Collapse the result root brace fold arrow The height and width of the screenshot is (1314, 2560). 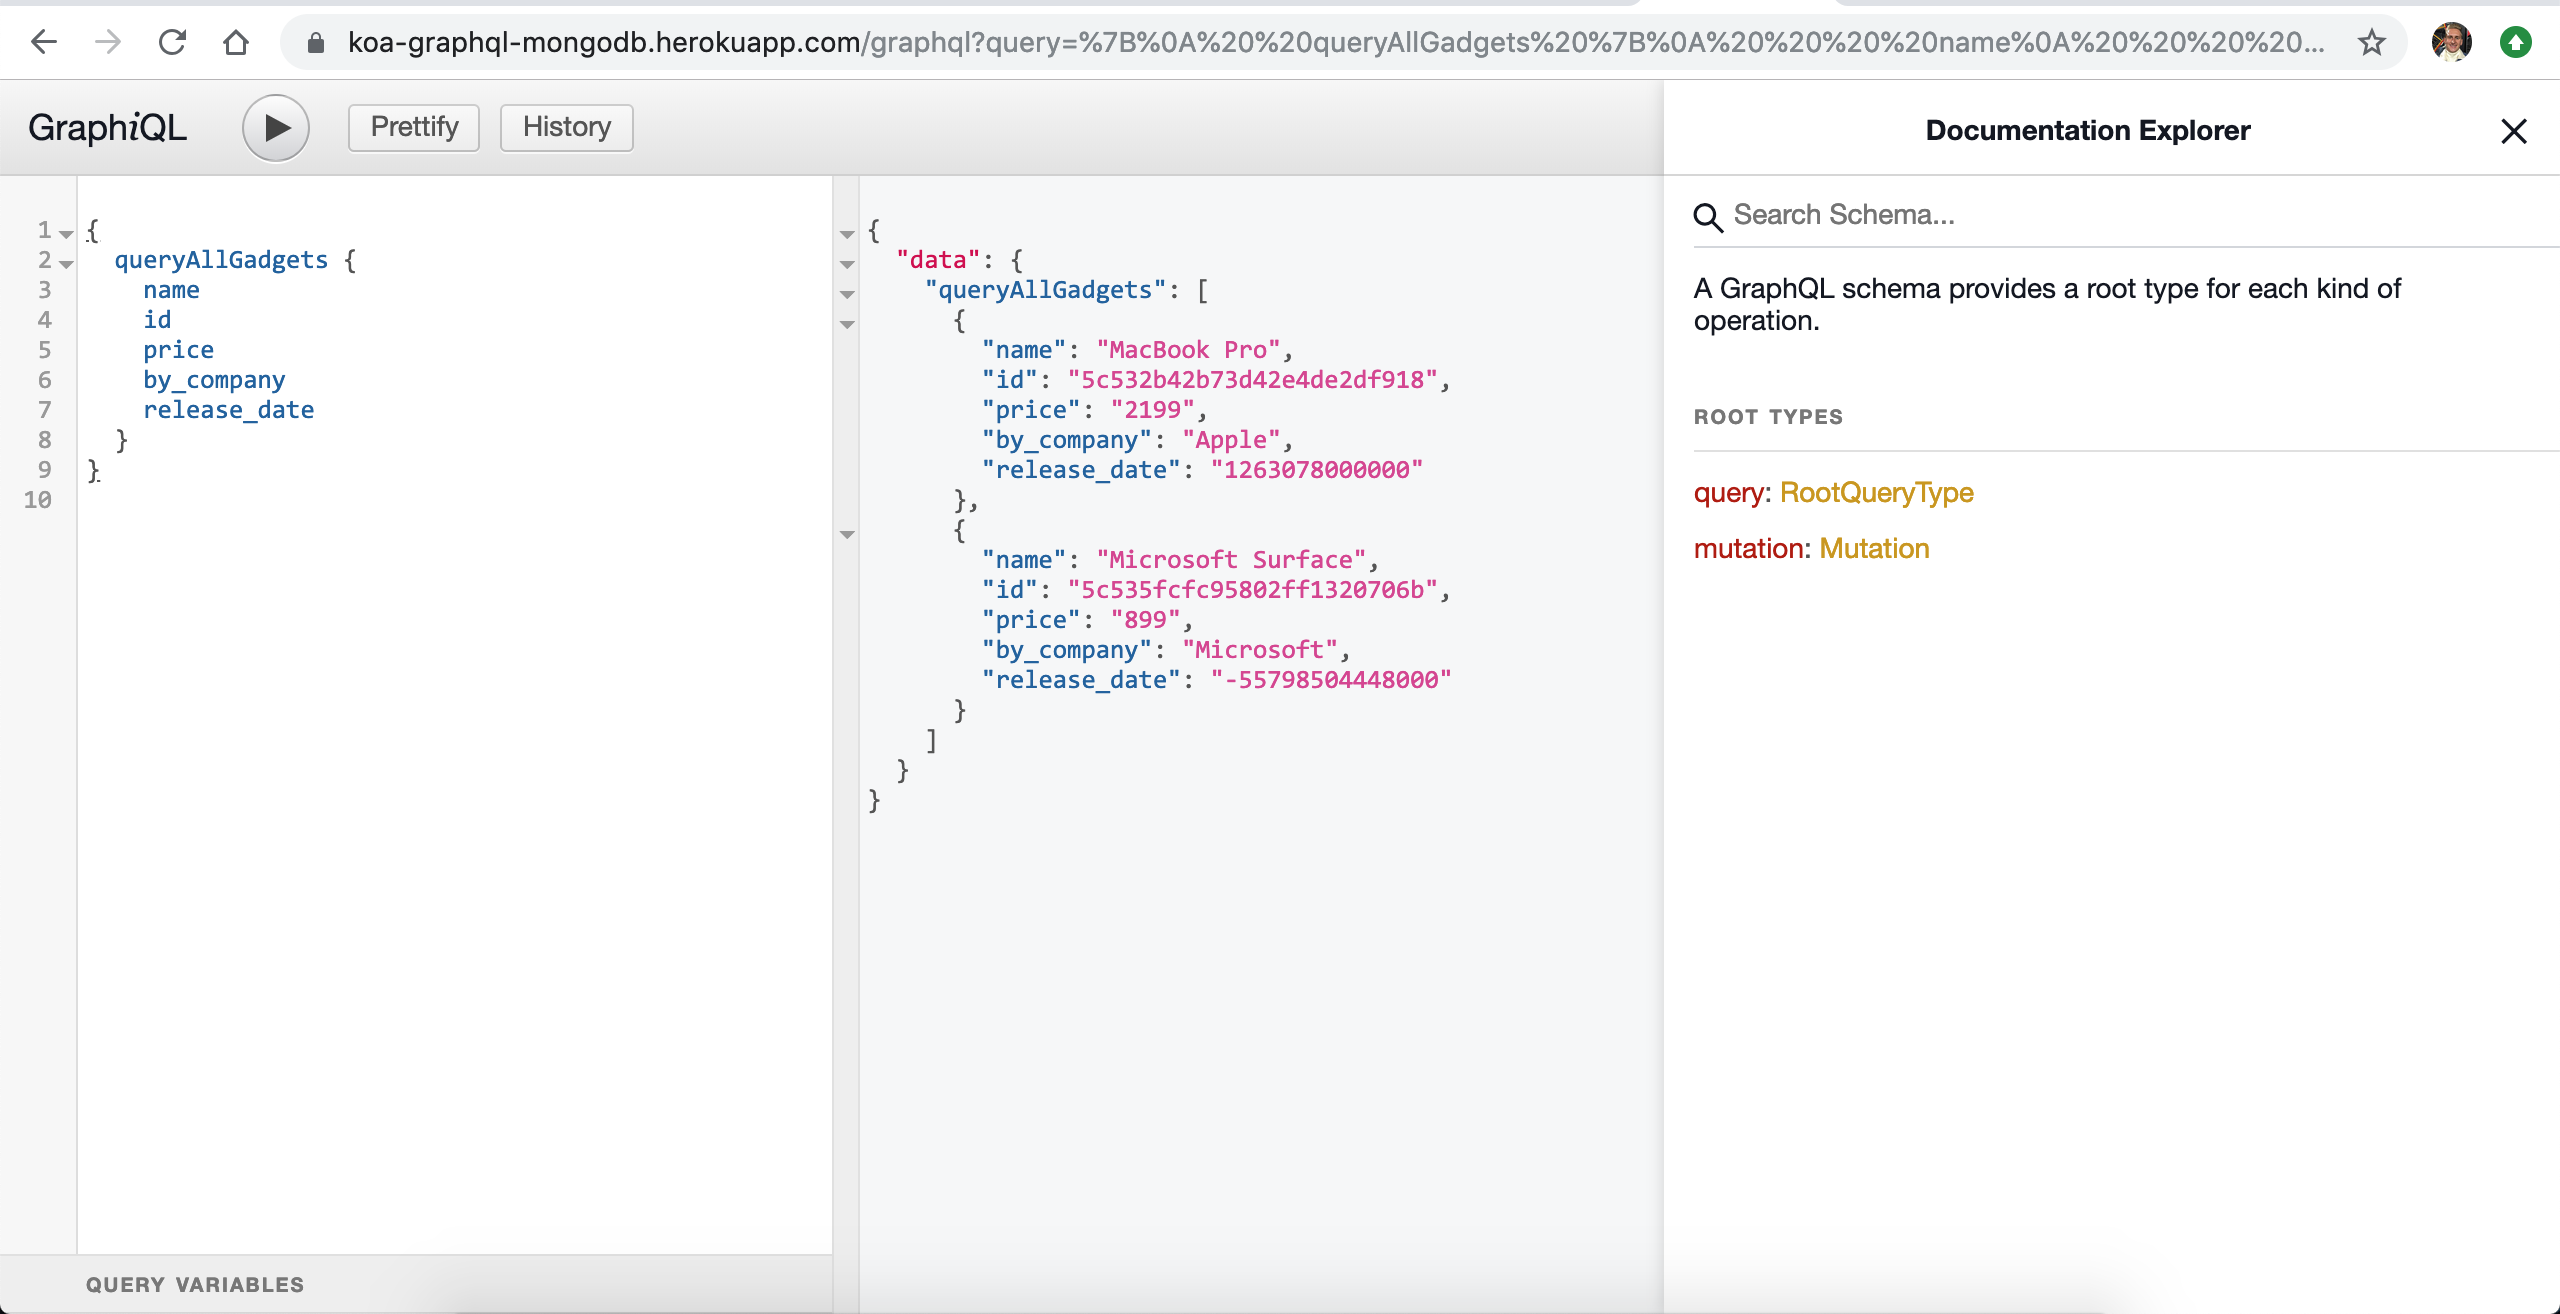coord(847,234)
